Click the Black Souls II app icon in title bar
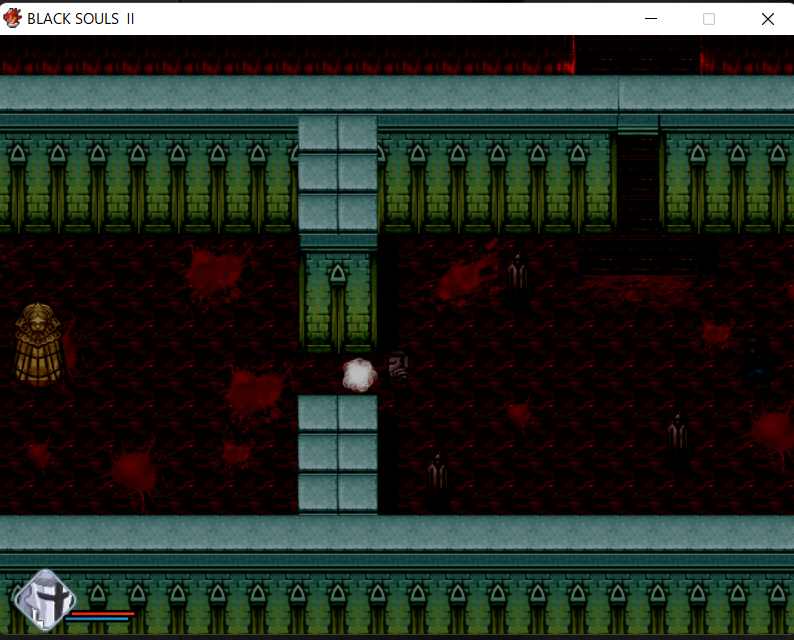794x640 pixels. (x=13, y=18)
